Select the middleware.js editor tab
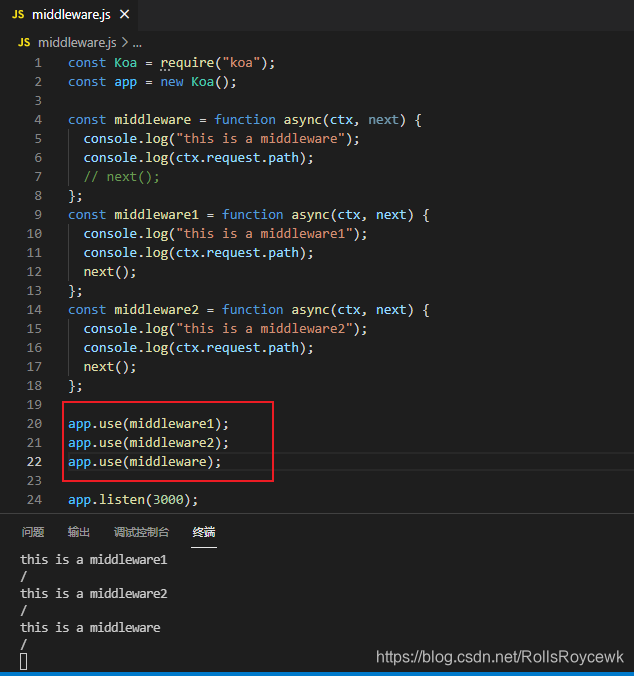The width and height of the screenshot is (634, 676). [69, 15]
